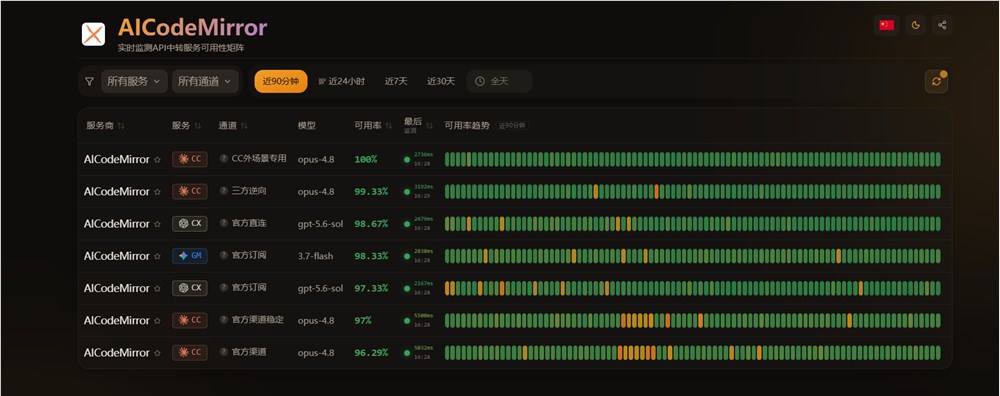1000x396 pixels.
Task: Click the 近90分钟 tag beside 可用率趋势
Action: pos(512,126)
